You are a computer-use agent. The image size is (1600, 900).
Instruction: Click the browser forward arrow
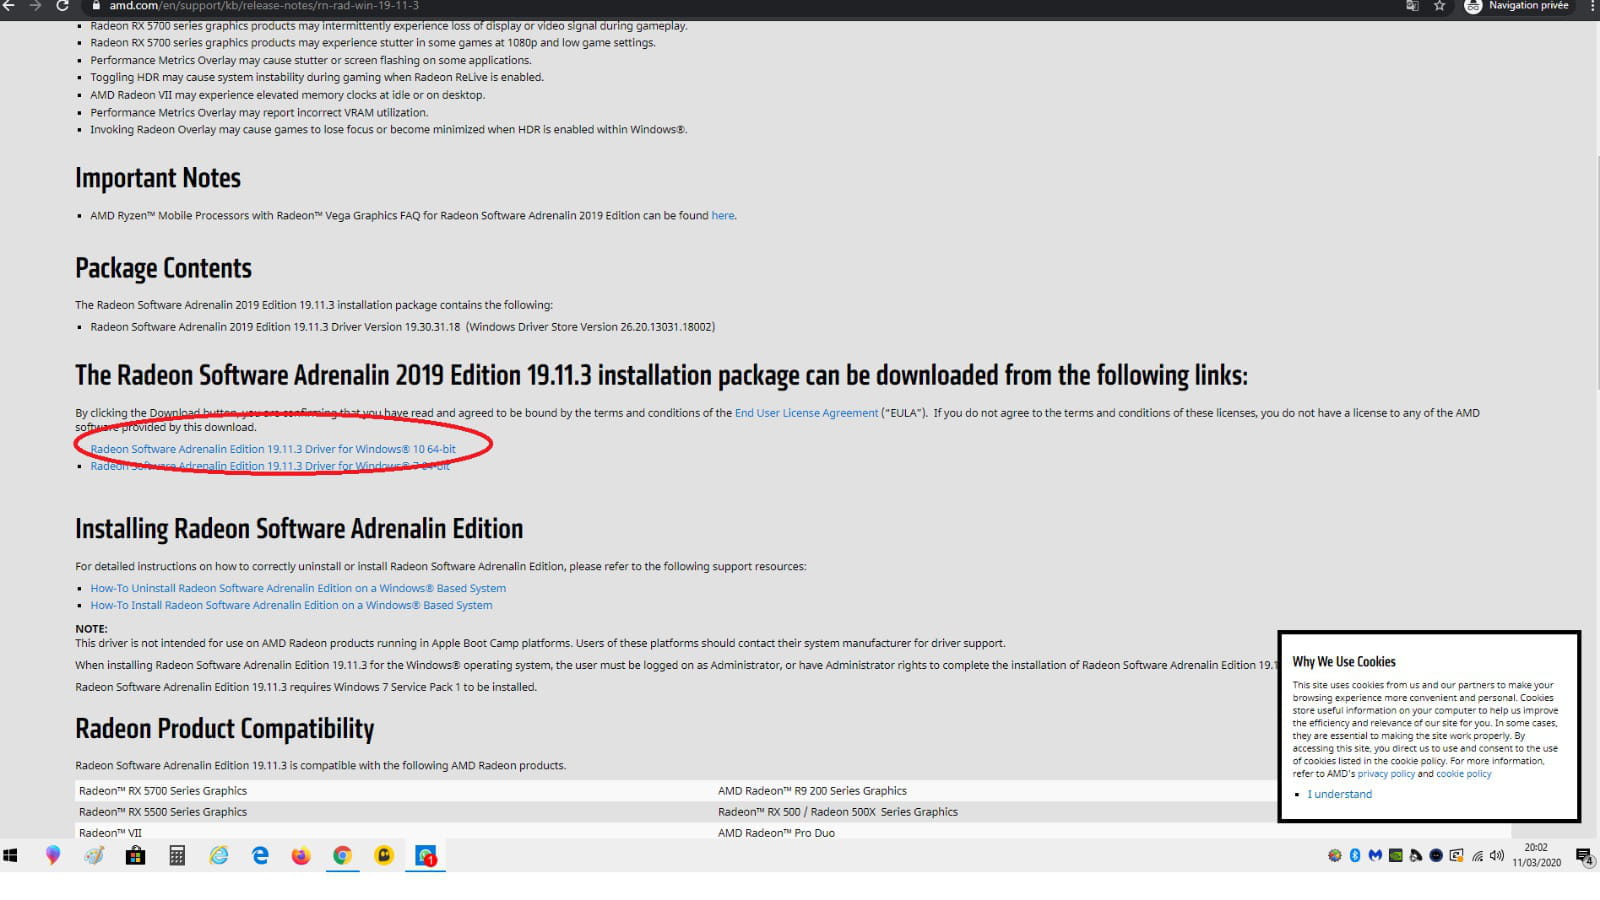pos(36,6)
